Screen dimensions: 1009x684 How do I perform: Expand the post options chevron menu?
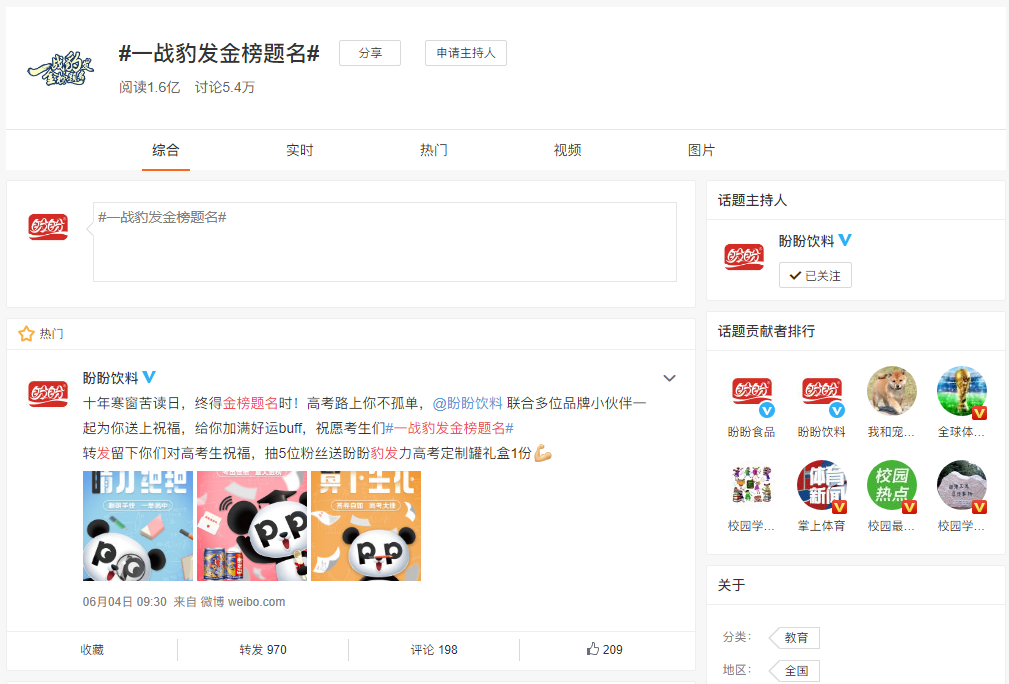669,378
